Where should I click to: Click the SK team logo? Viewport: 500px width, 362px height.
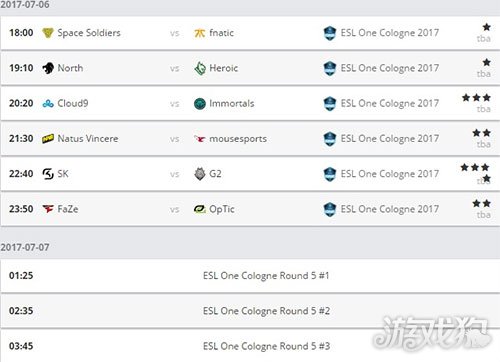[x=48, y=174]
